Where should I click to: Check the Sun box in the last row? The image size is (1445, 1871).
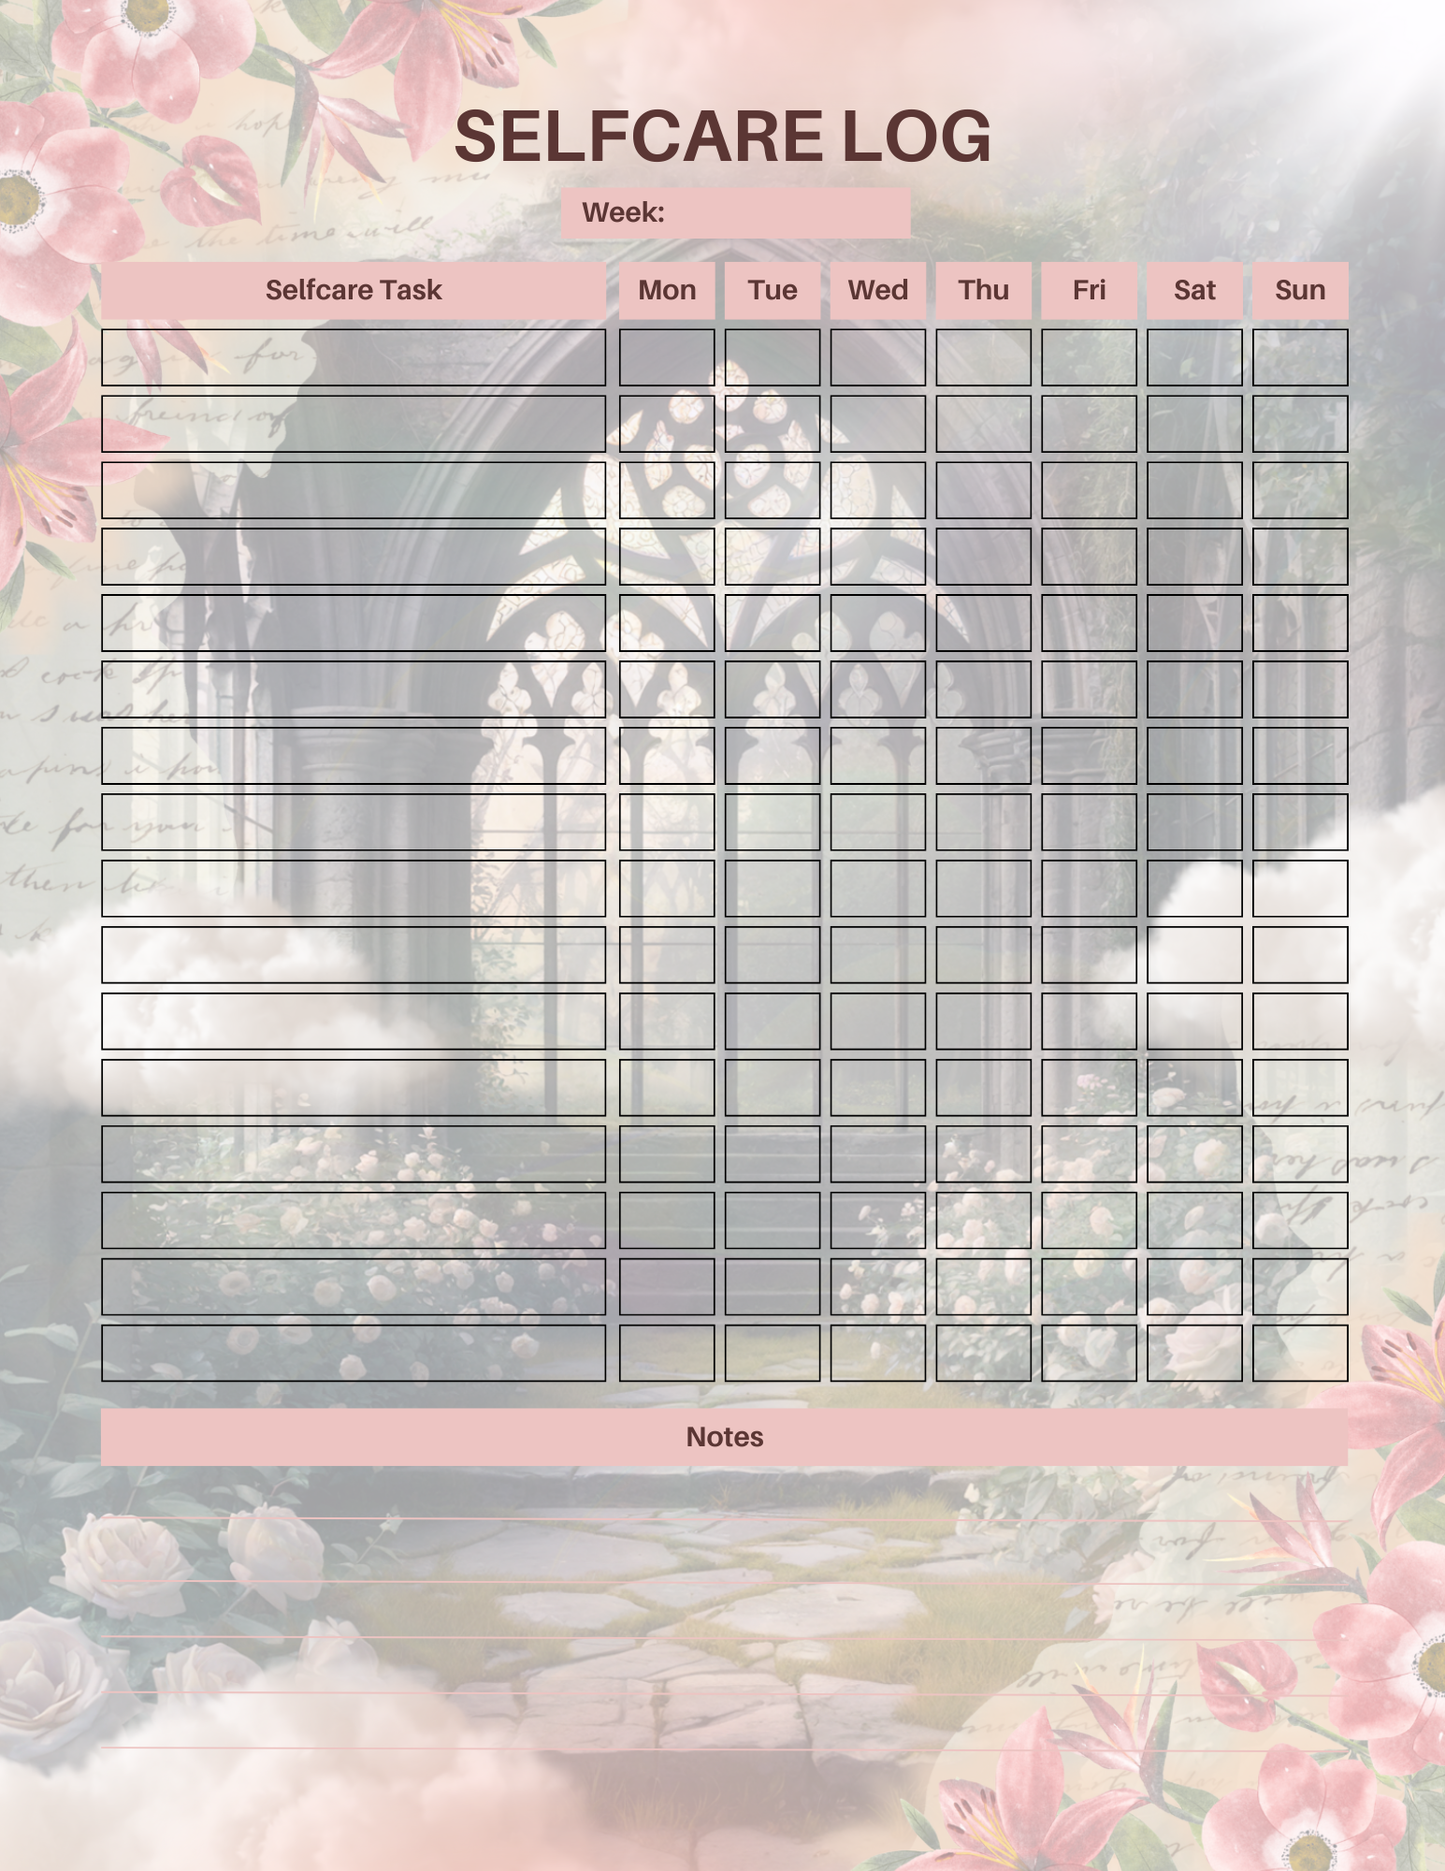coord(1300,1353)
